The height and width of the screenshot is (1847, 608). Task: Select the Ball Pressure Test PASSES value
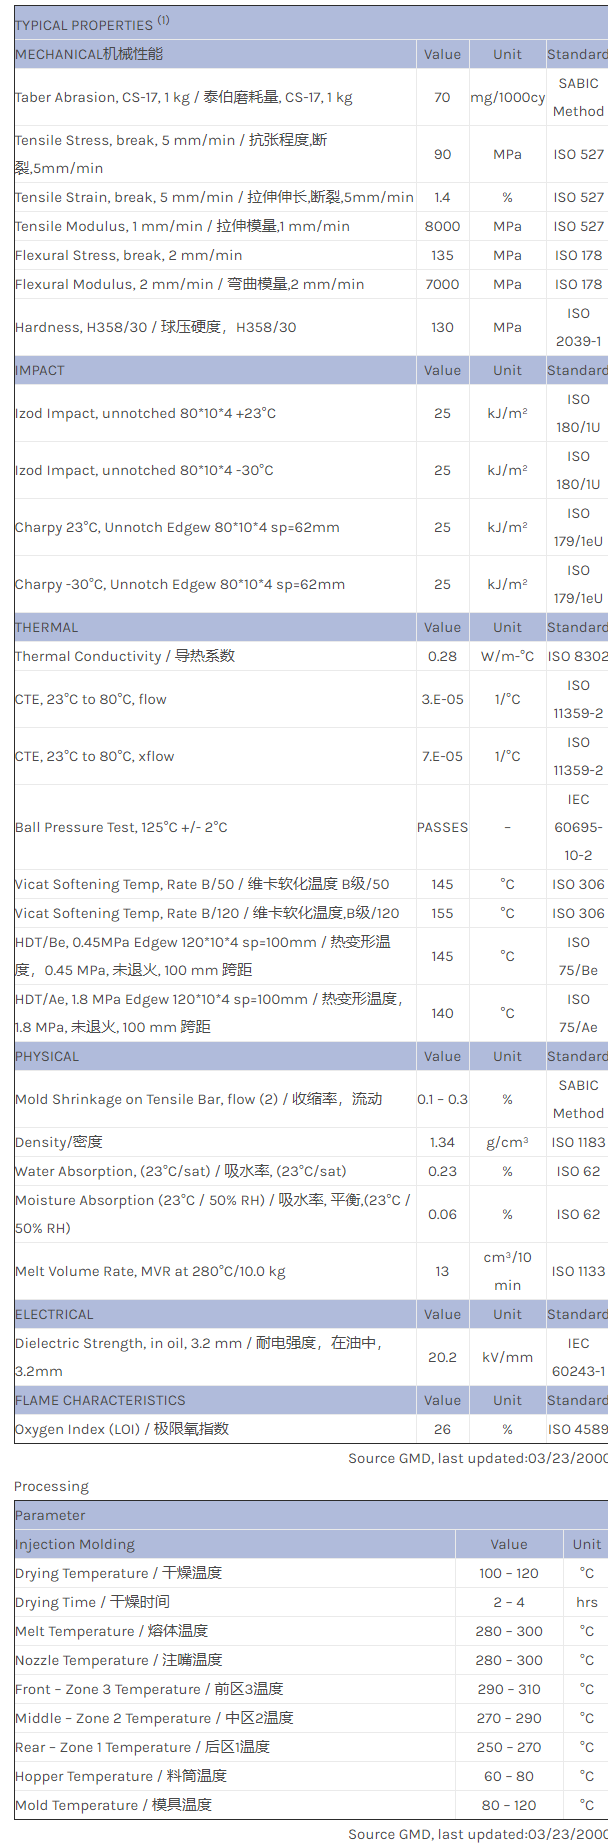(442, 828)
